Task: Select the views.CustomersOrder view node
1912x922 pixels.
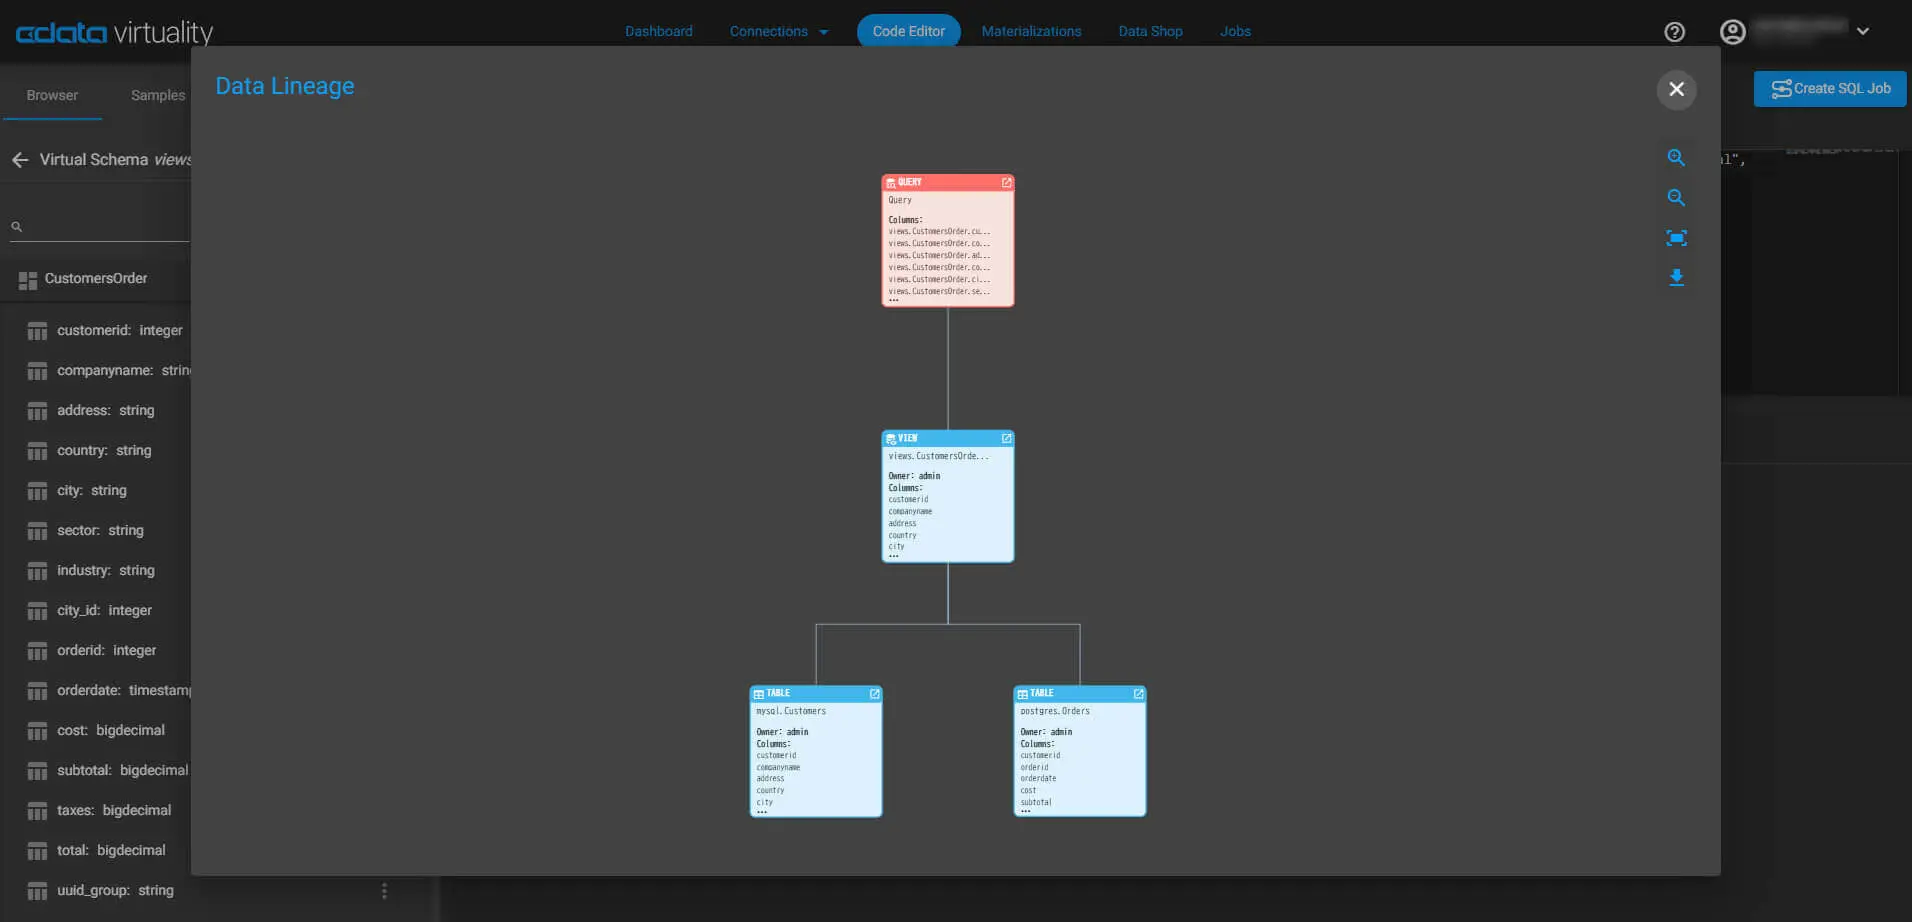Action: 948,497
